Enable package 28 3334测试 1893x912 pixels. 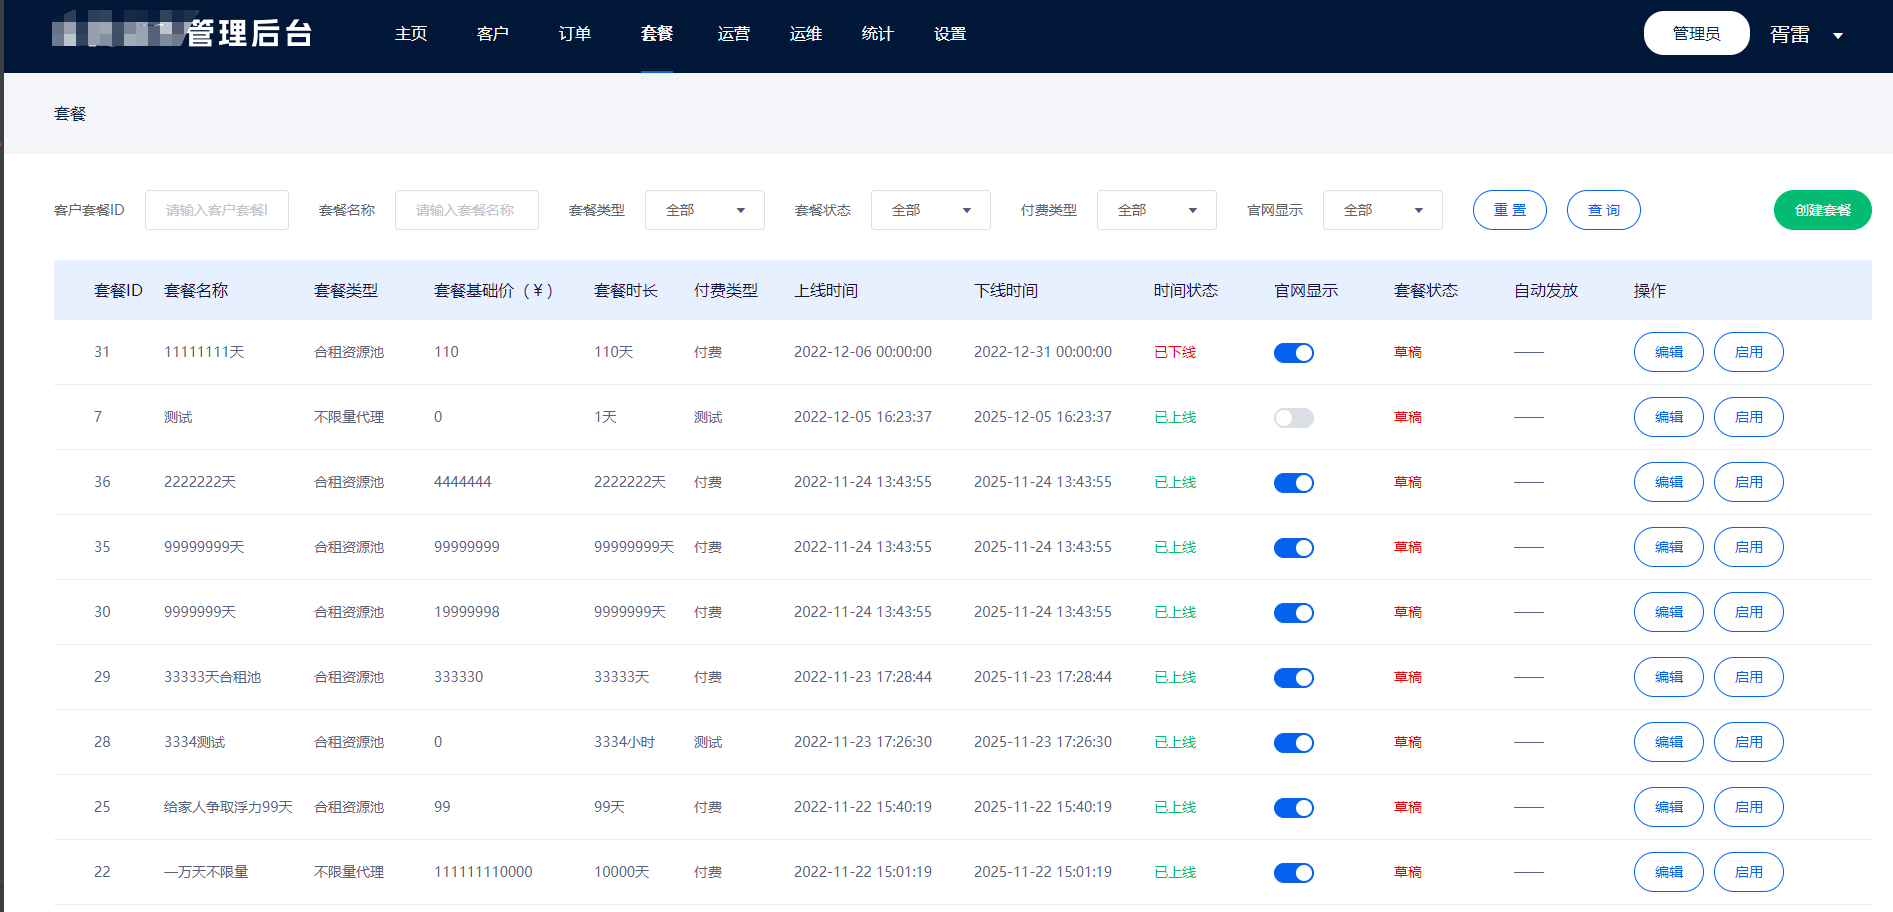click(x=1749, y=742)
